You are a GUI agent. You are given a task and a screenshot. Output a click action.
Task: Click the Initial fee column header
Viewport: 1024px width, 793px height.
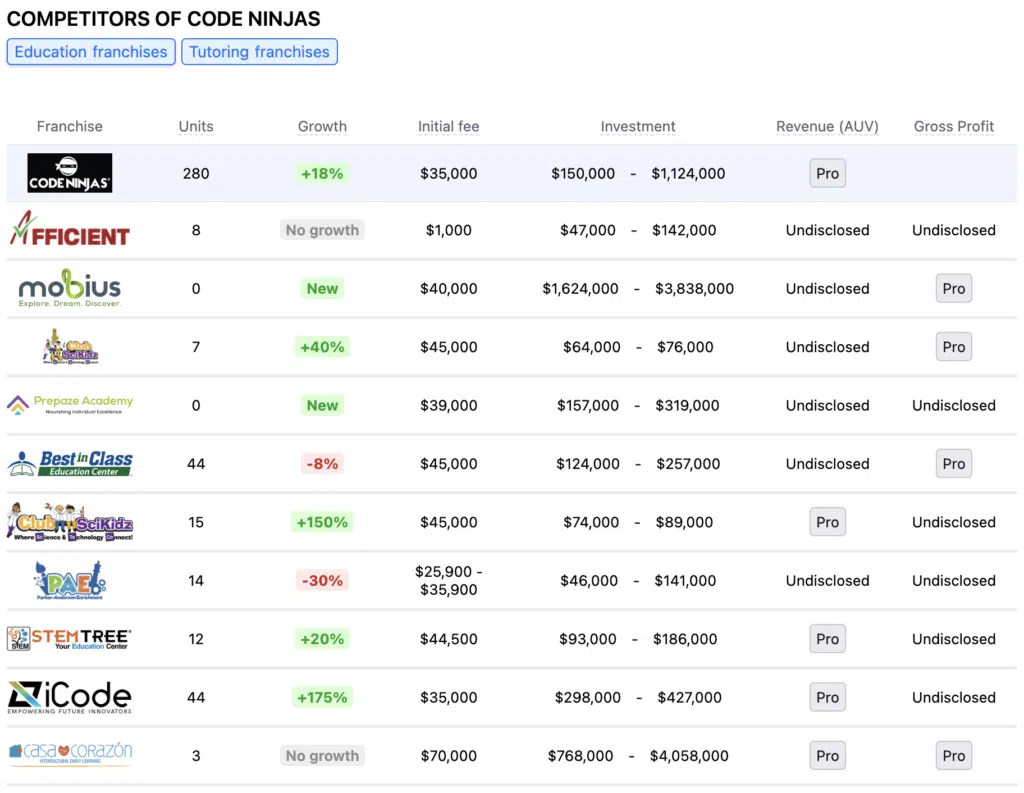(x=448, y=126)
